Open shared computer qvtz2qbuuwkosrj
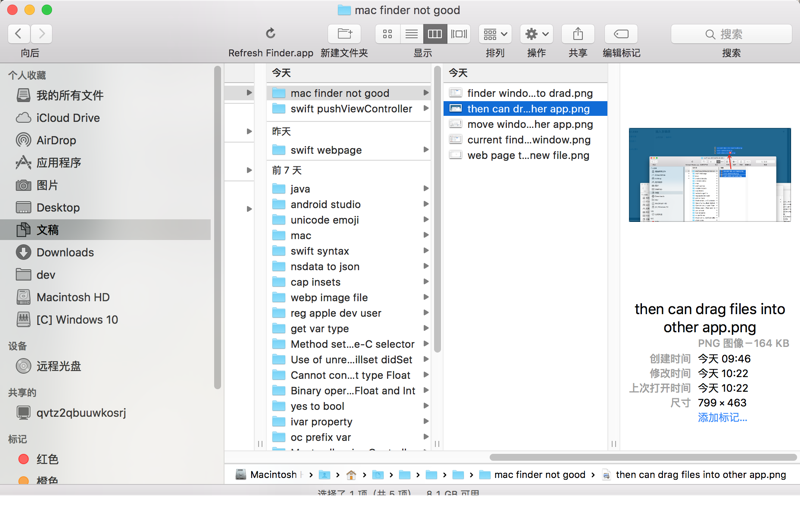 tap(106, 413)
